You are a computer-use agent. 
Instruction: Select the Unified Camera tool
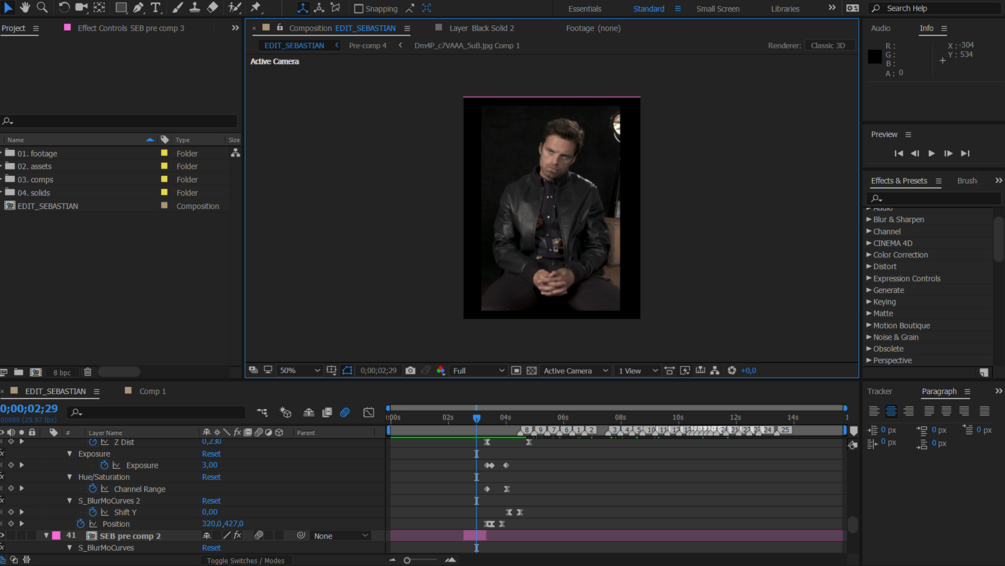pos(81,8)
